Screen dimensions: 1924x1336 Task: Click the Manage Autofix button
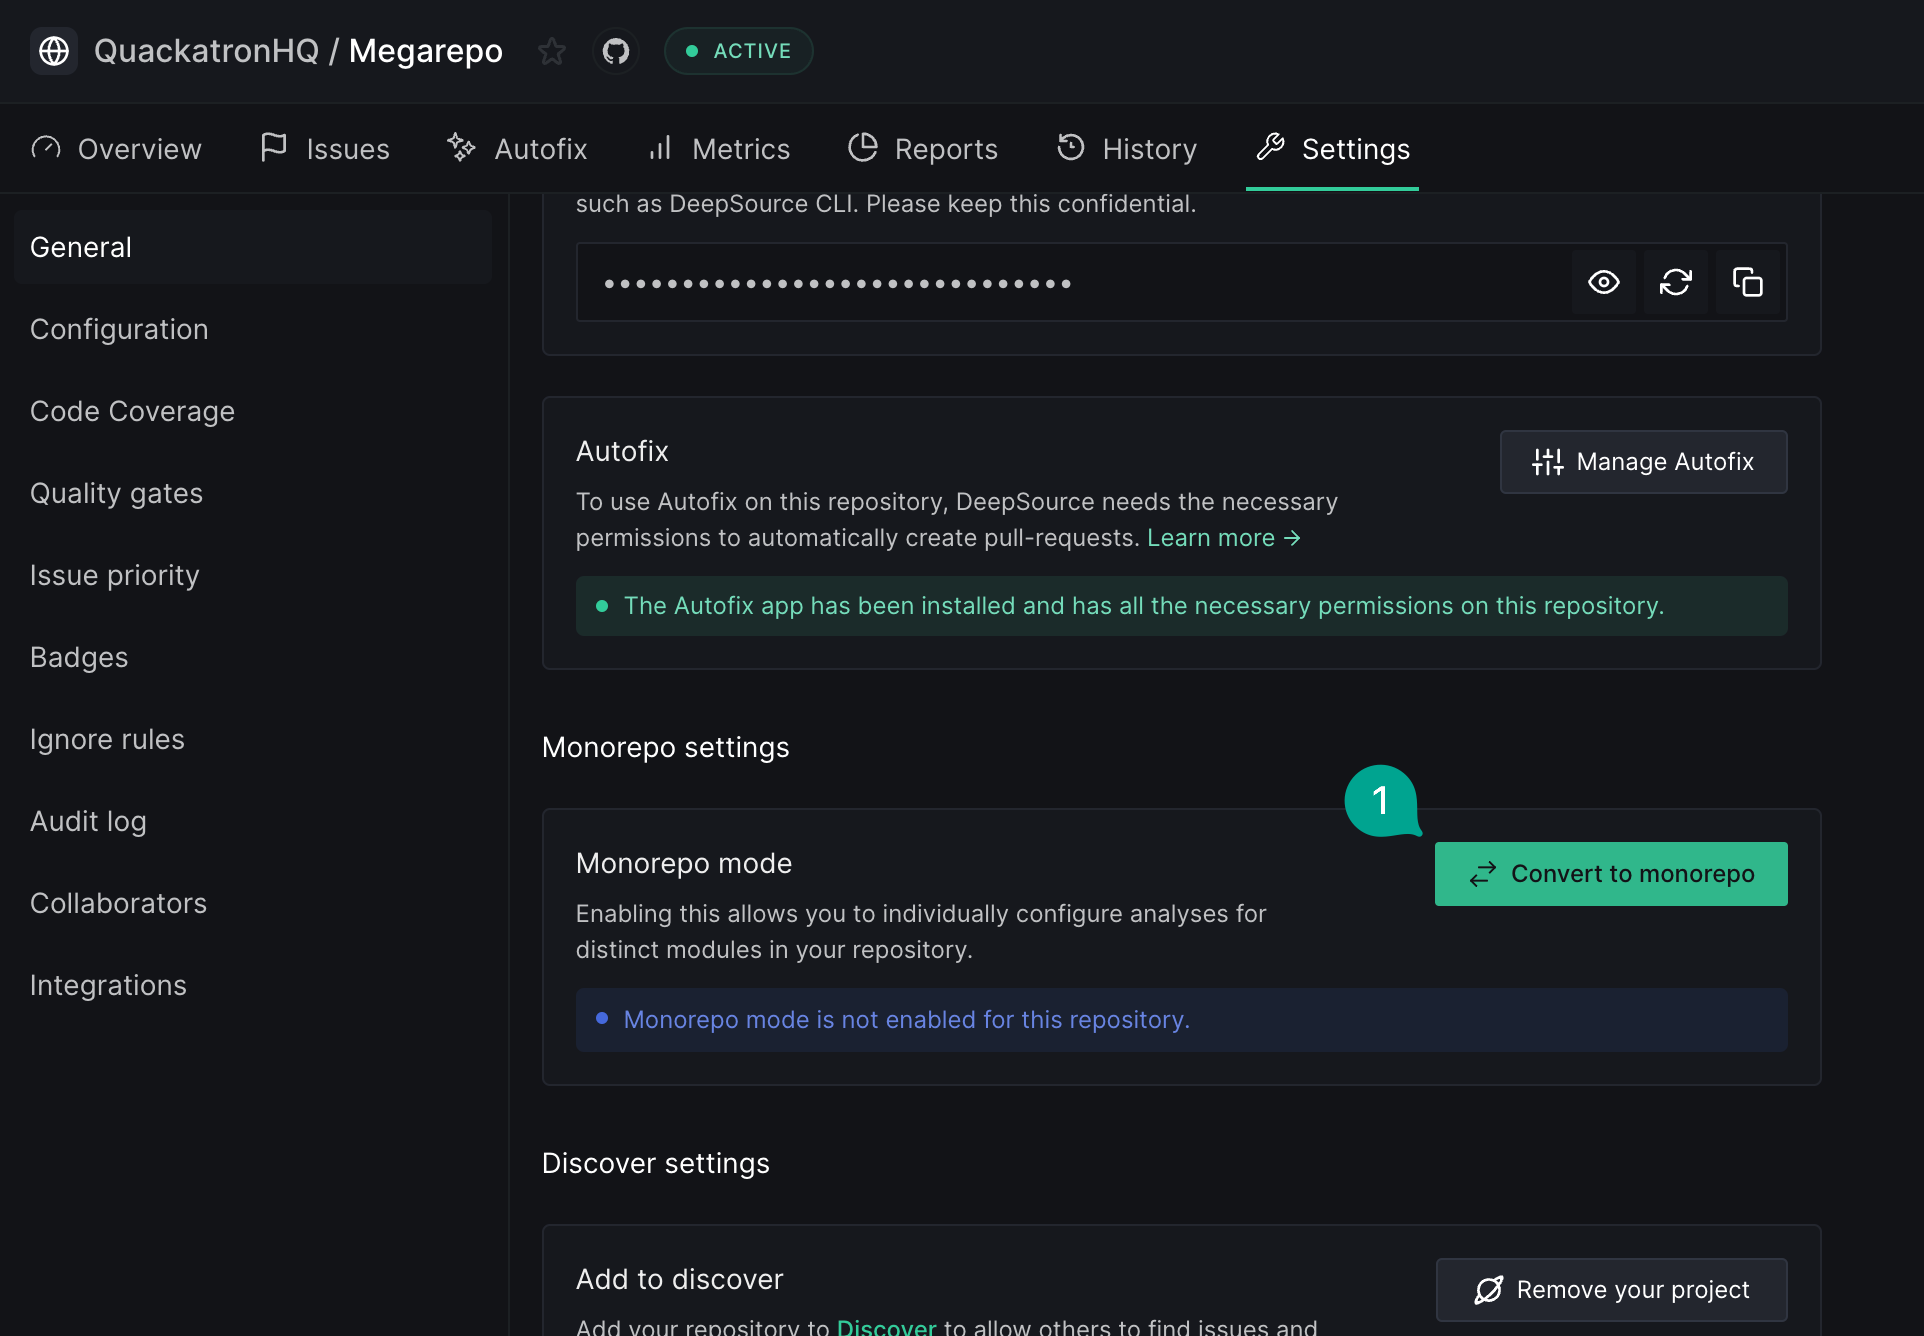(1643, 462)
